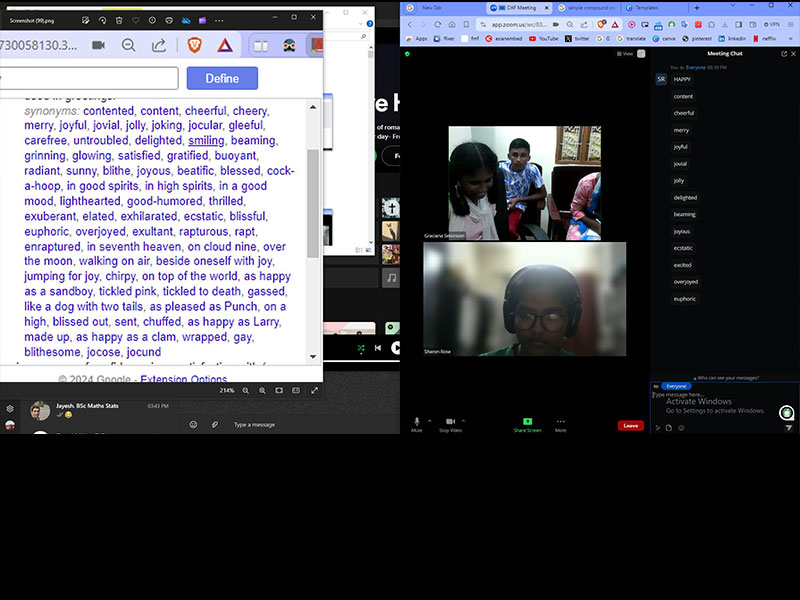
Task: Go back in the browser
Action: click(410, 24)
